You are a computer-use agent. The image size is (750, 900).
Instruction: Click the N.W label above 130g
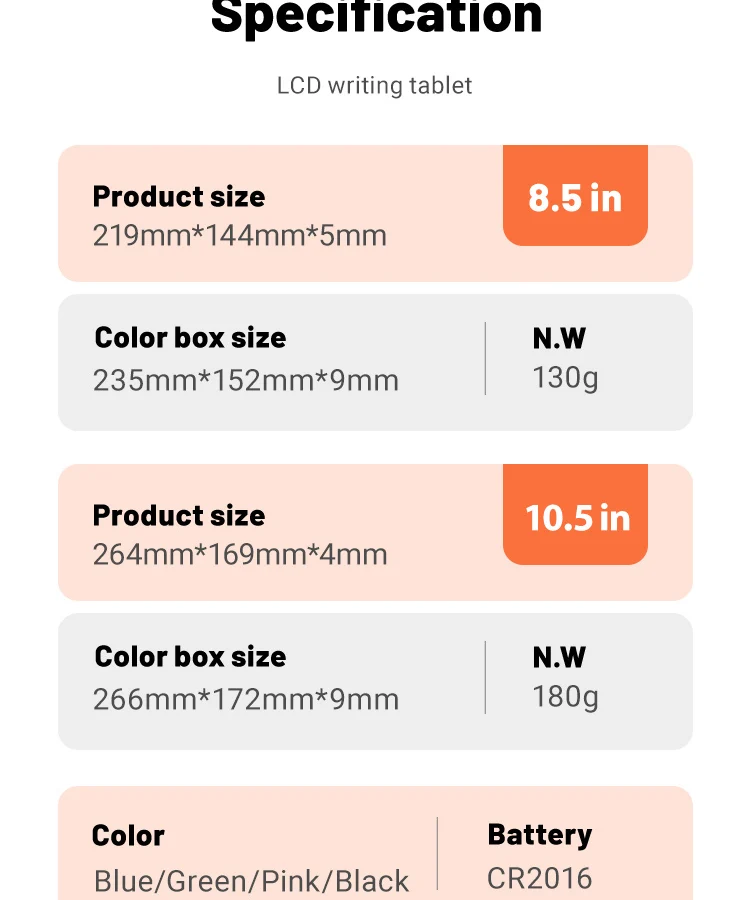[559, 338]
